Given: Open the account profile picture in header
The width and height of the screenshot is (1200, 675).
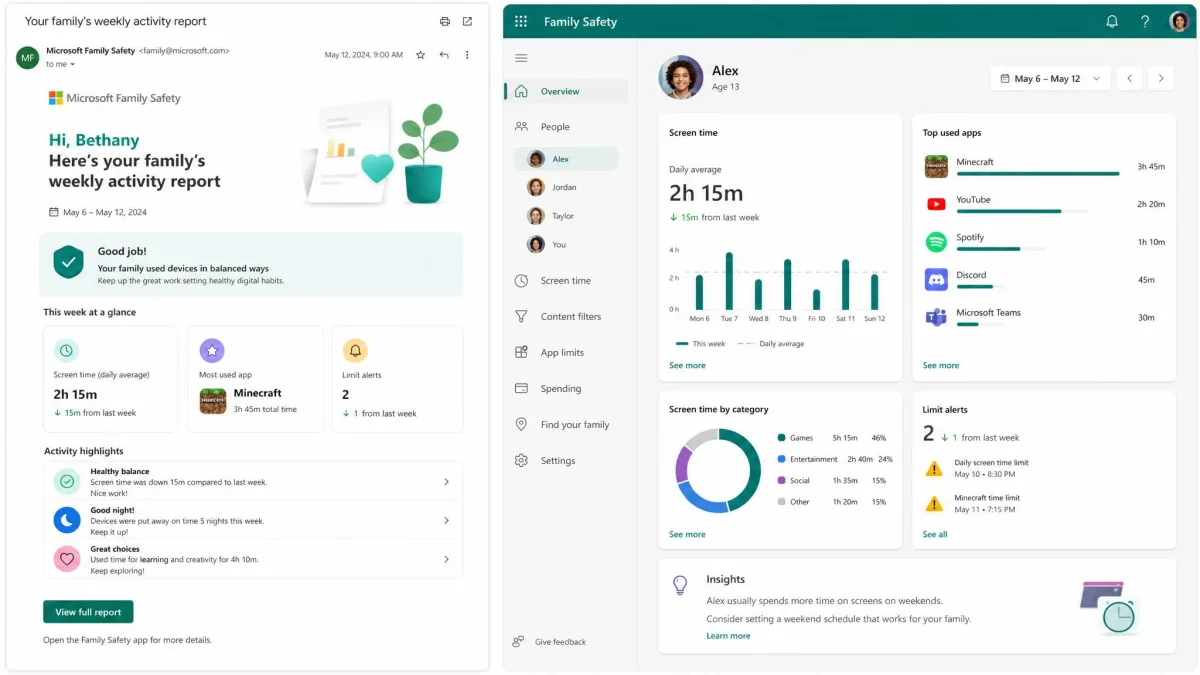Looking at the screenshot, I should [x=1179, y=21].
